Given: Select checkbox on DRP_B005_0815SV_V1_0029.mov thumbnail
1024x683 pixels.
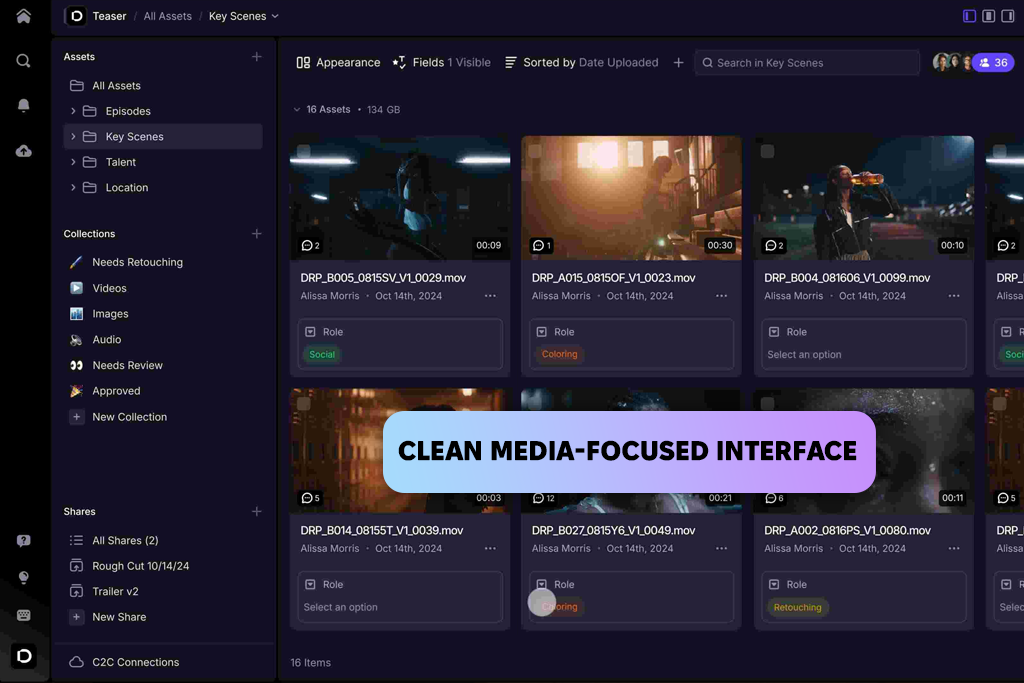Looking at the screenshot, I should pyautogui.click(x=304, y=151).
